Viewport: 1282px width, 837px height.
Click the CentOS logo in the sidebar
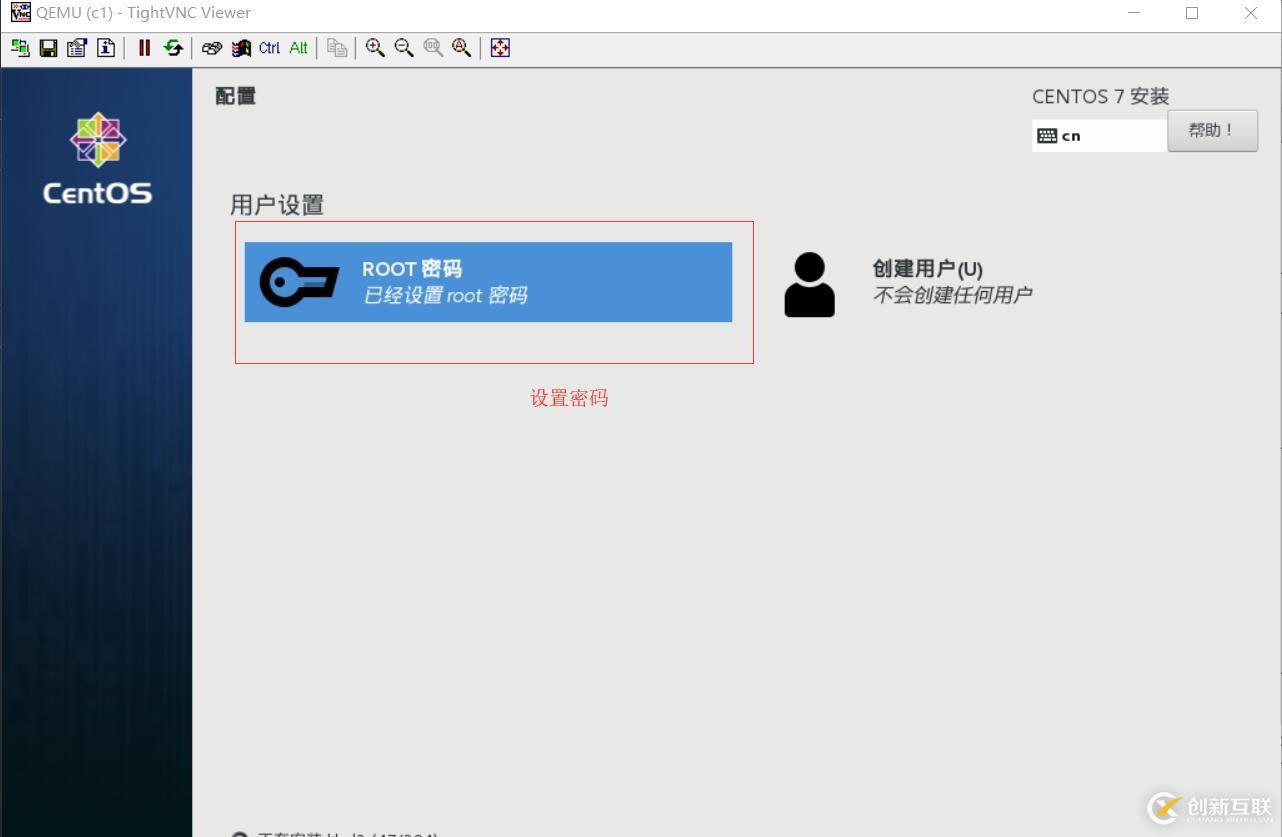click(x=98, y=159)
